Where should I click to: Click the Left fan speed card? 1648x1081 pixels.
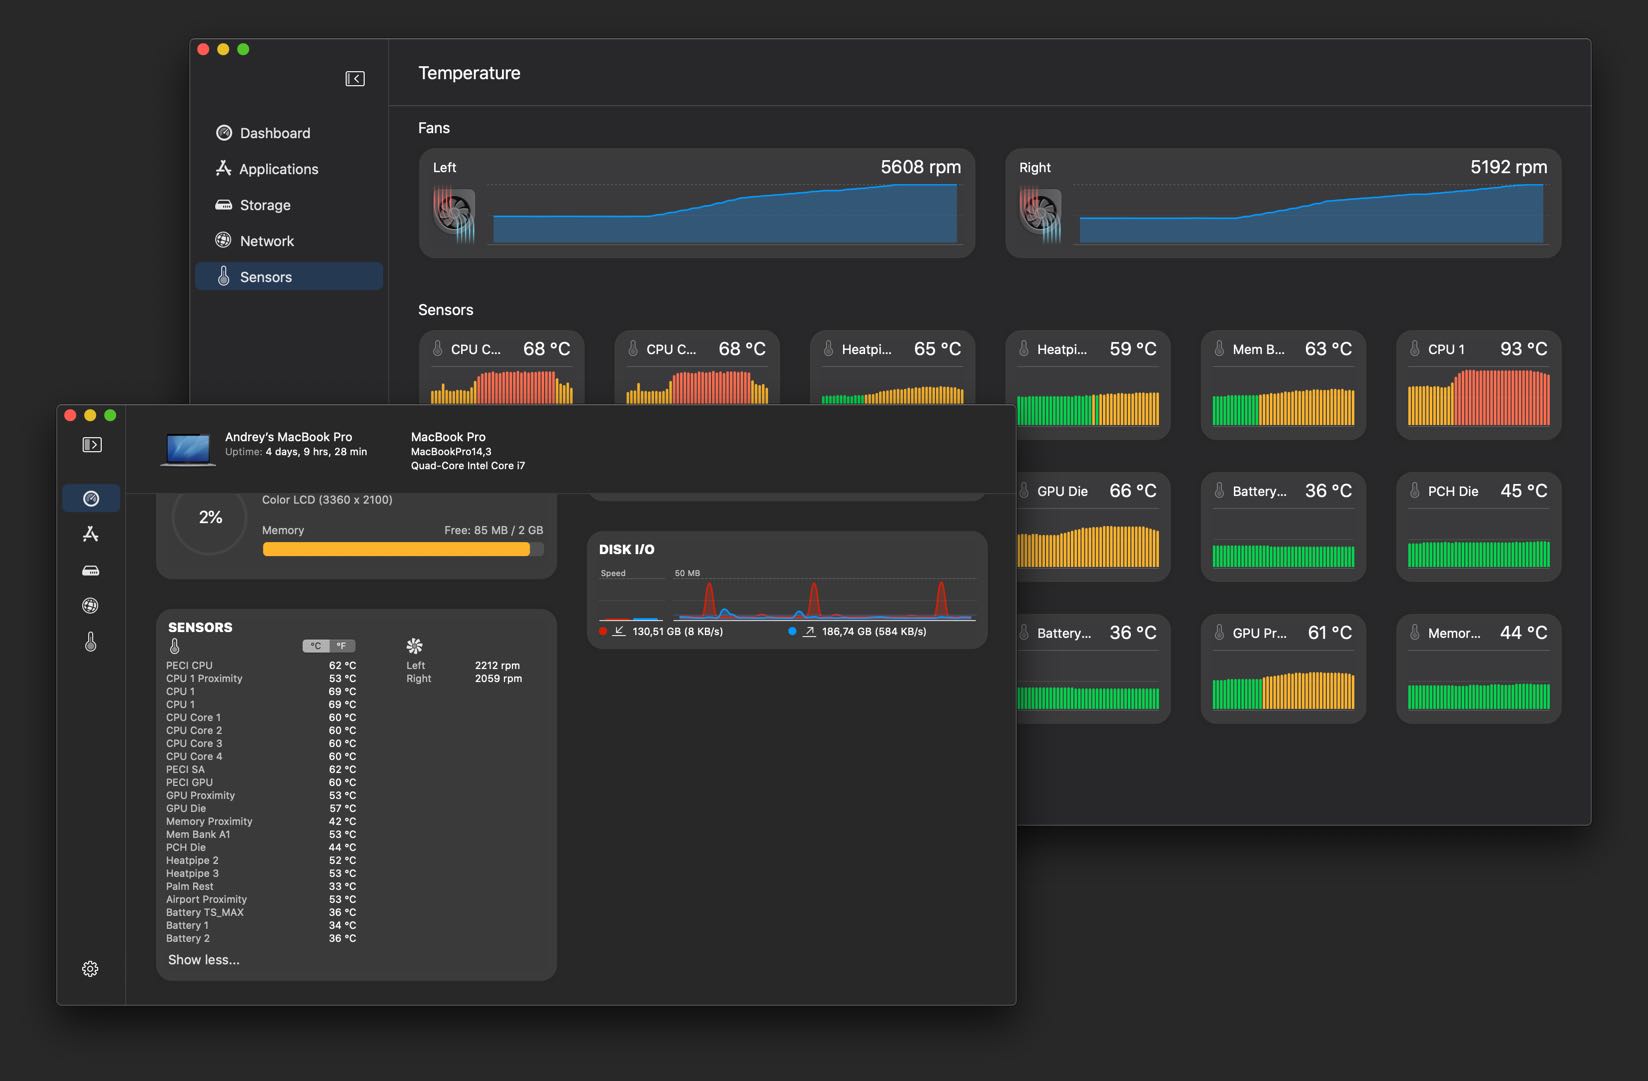click(696, 203)
